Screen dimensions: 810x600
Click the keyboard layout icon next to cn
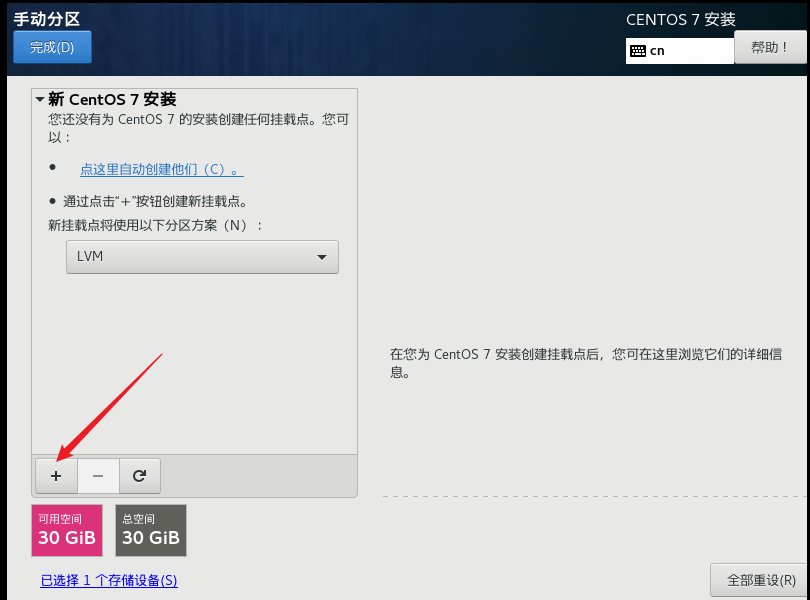tap(638, 51)
